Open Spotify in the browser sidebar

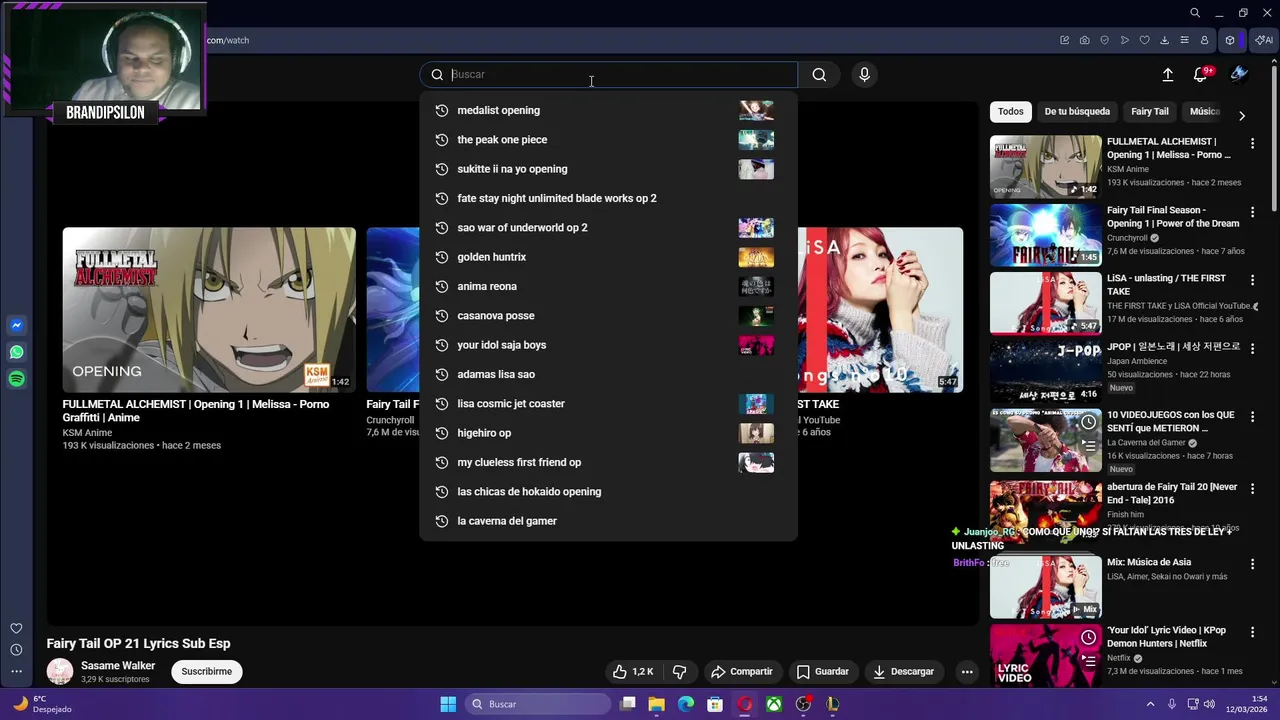(16, 379)
